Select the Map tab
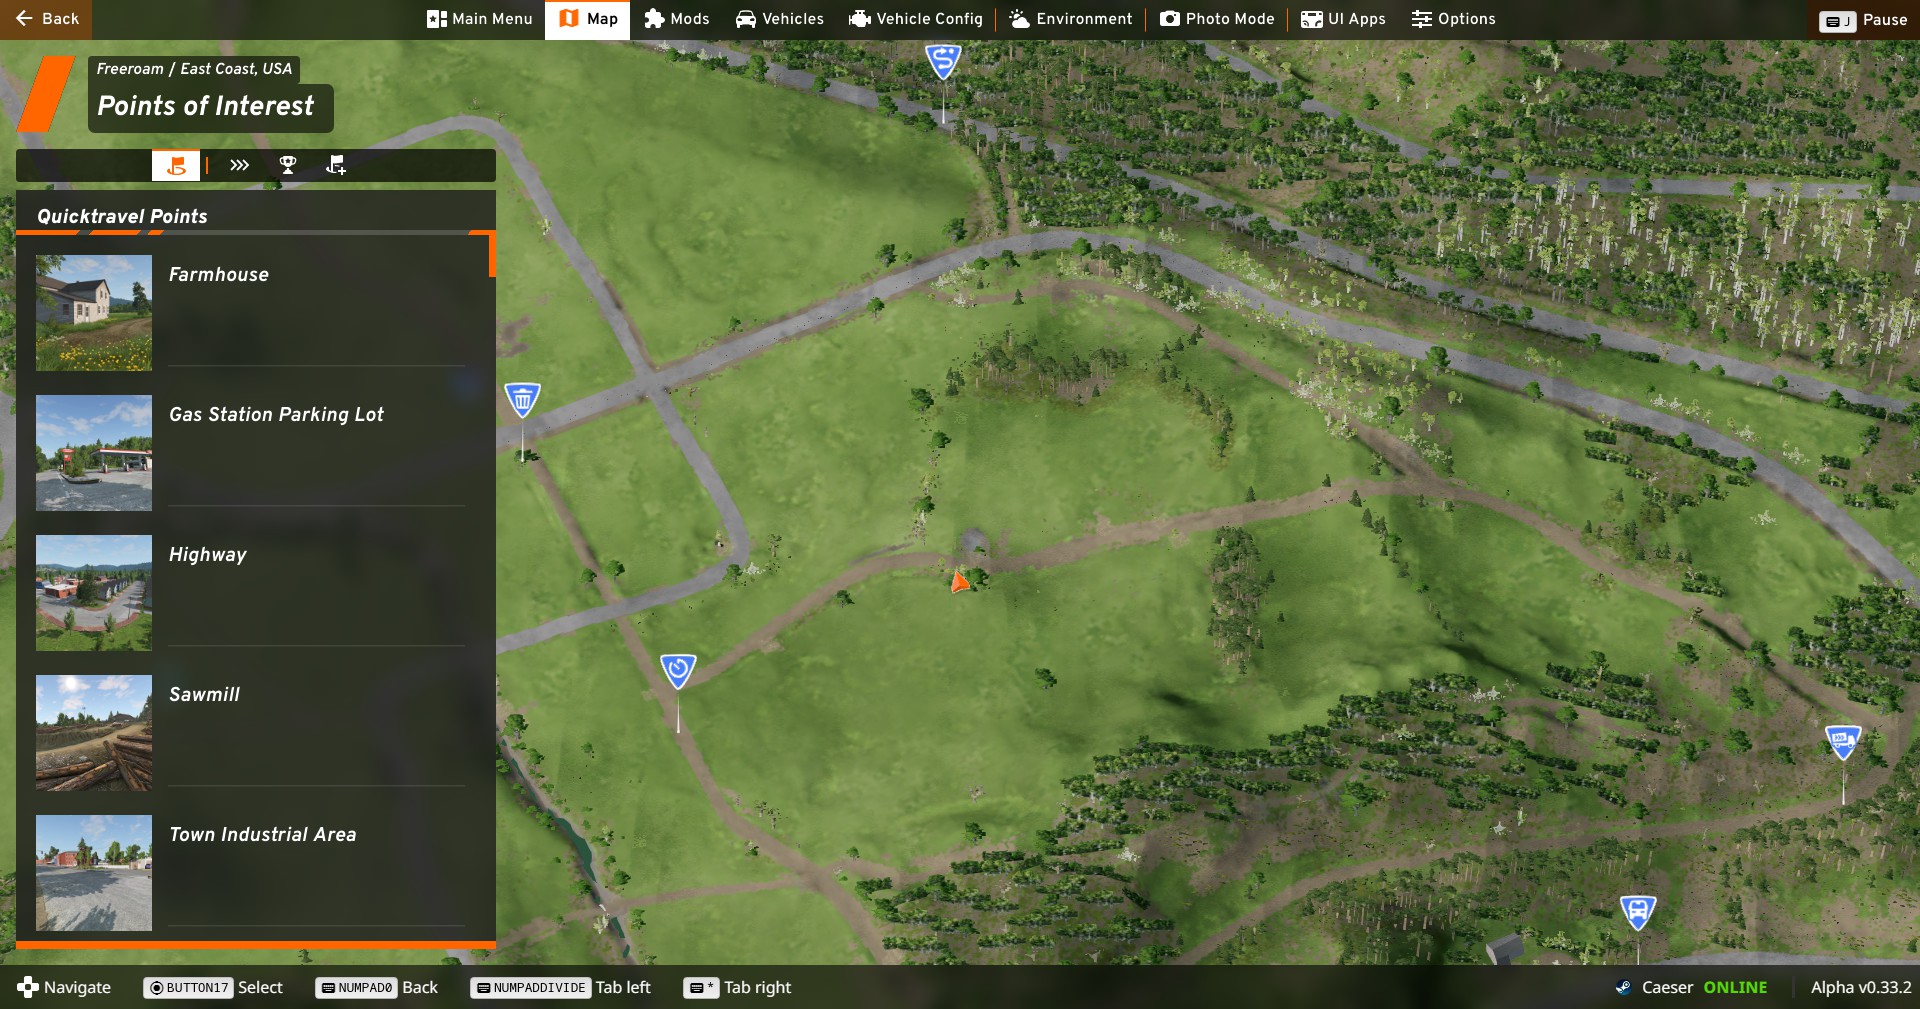Image resolution: width=1920 pixels, height=1009 pixels. click(587, 19)
